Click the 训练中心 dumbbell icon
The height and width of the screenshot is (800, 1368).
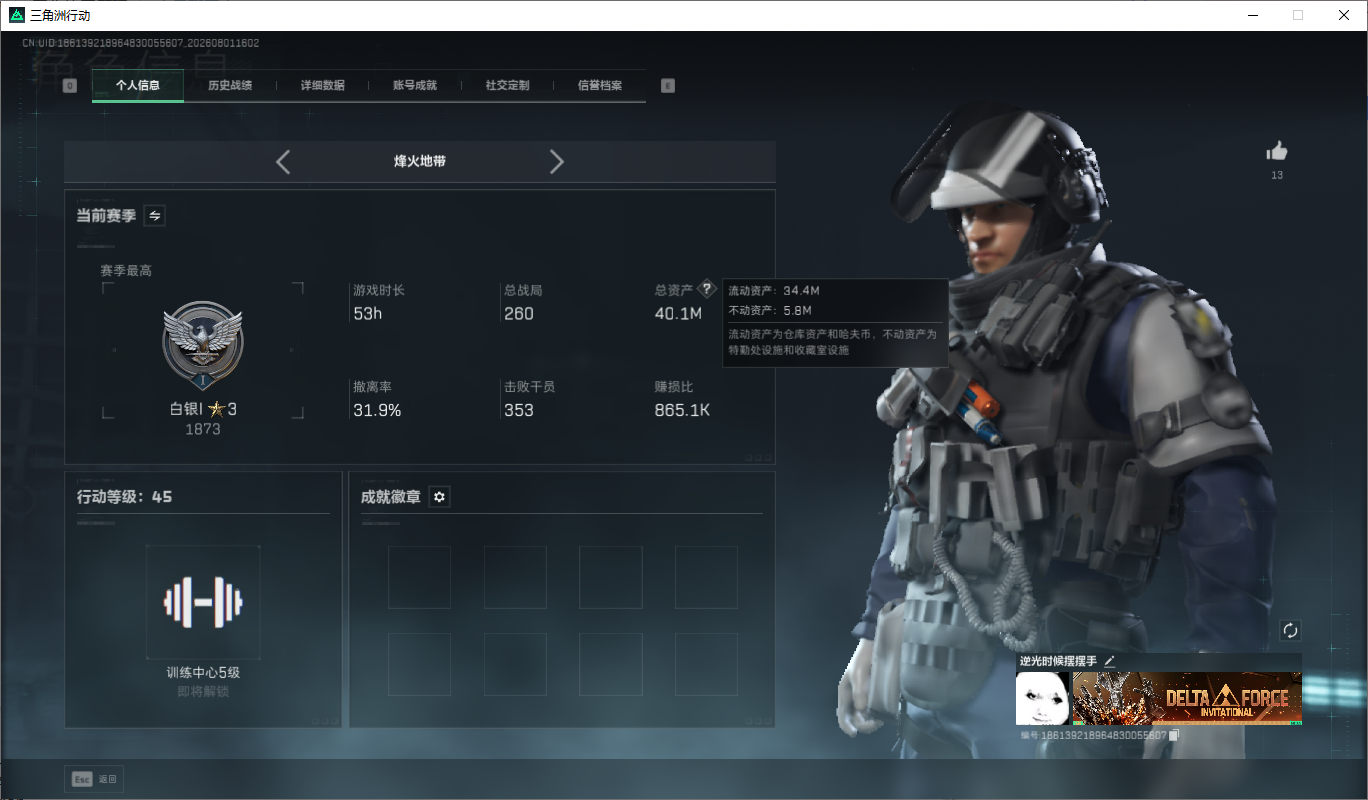tap(203, 602)
